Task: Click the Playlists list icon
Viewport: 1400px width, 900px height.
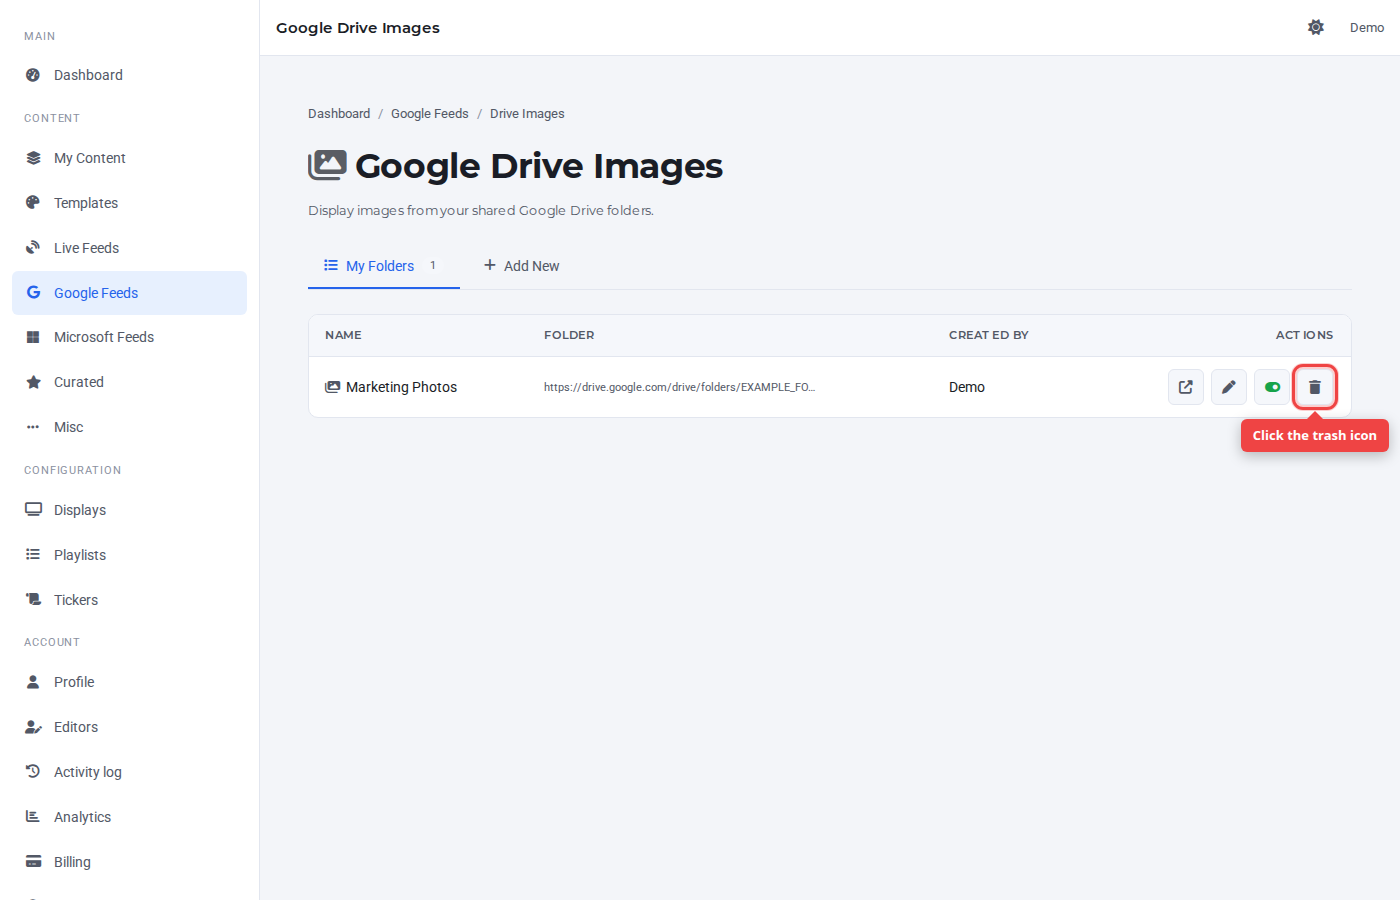Action: coord(33,555)
